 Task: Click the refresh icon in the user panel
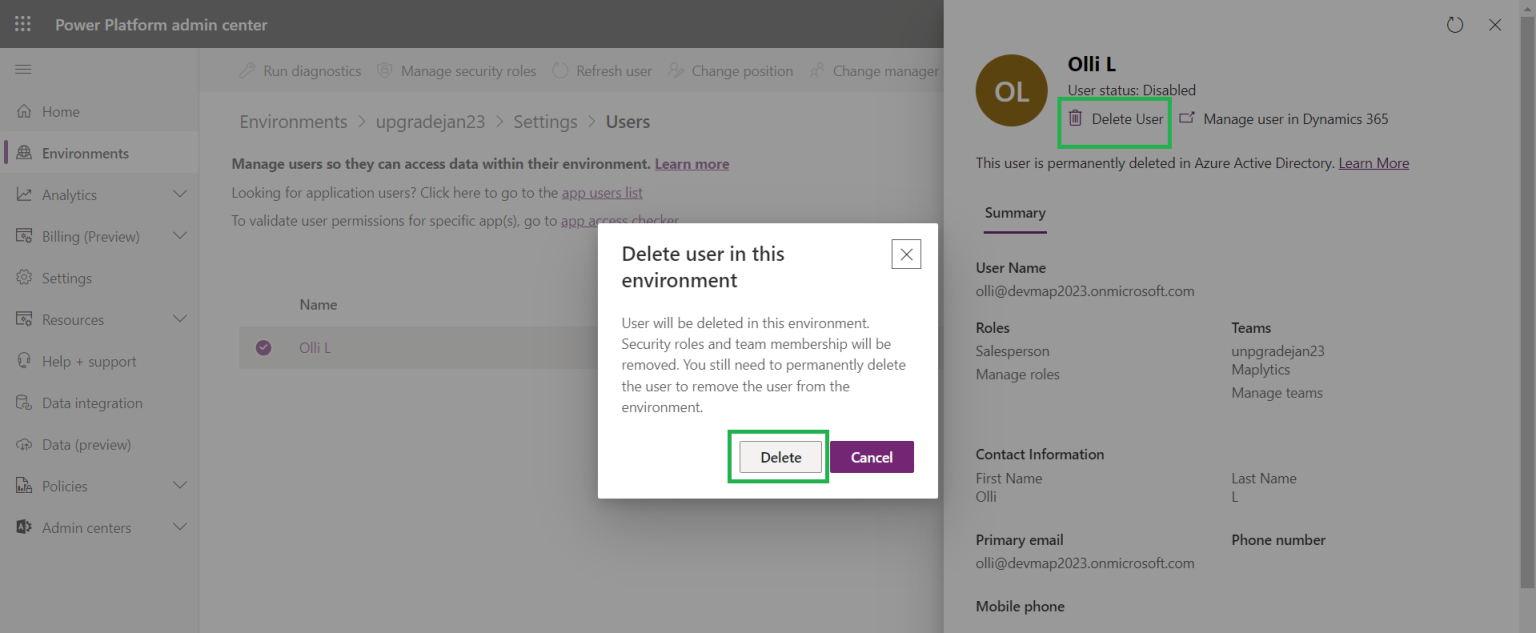click(x=1455, y=24)
